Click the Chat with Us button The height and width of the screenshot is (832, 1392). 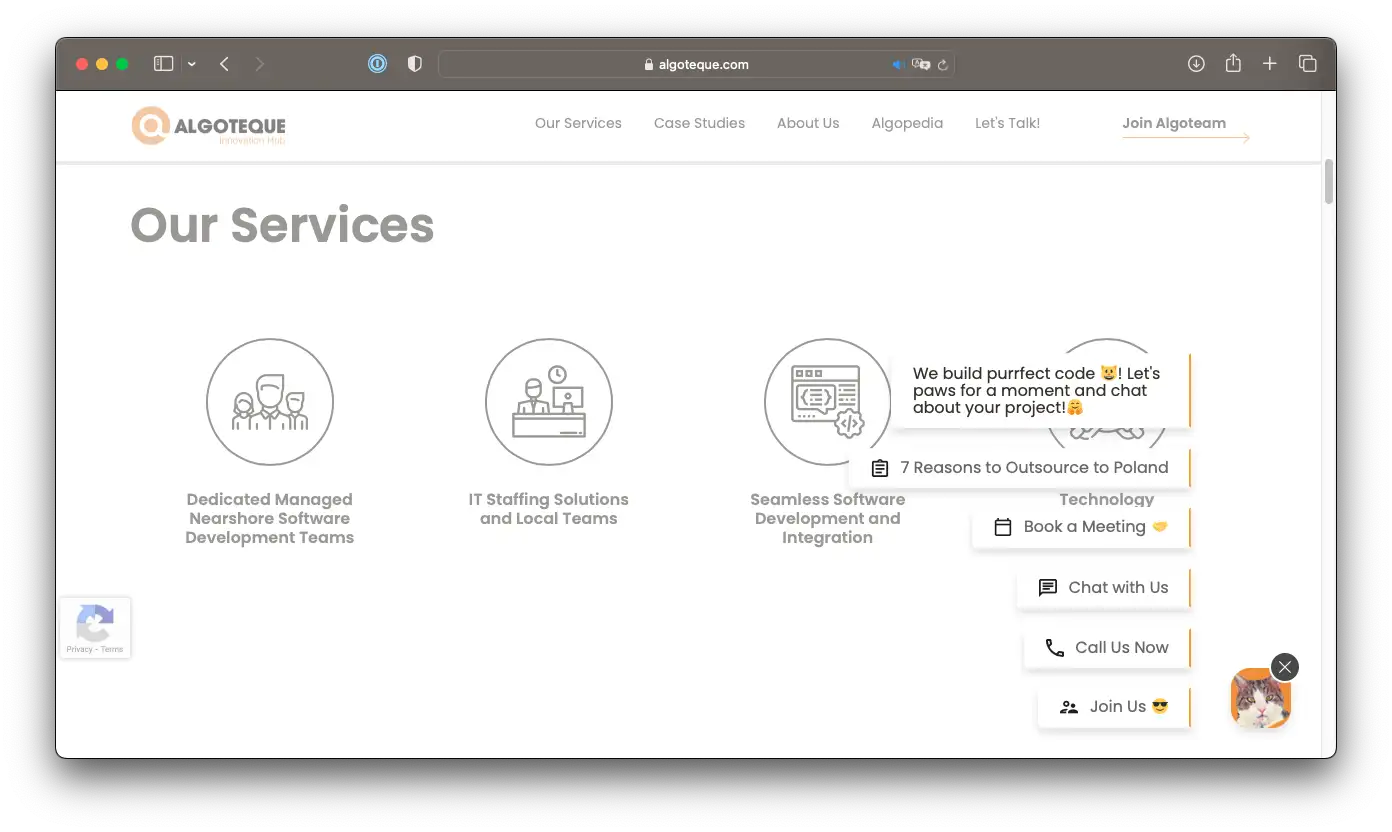click(1103, 587)
